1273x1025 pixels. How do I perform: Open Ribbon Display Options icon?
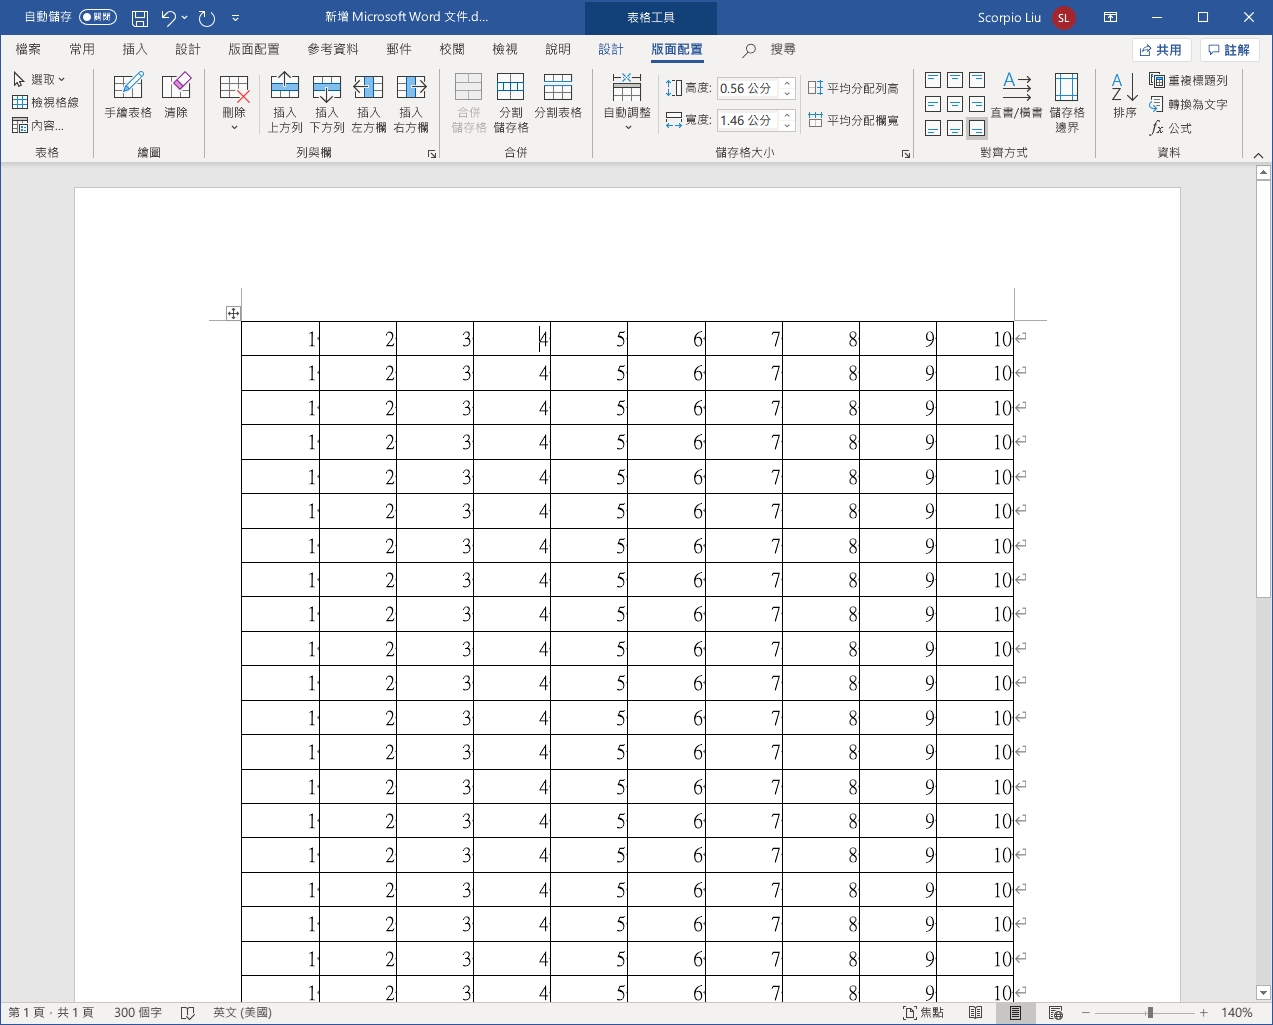(x=1110, y=17)
